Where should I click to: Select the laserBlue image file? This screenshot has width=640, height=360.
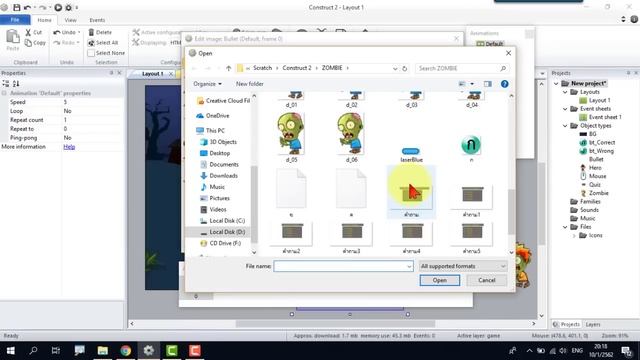[411, 154]
